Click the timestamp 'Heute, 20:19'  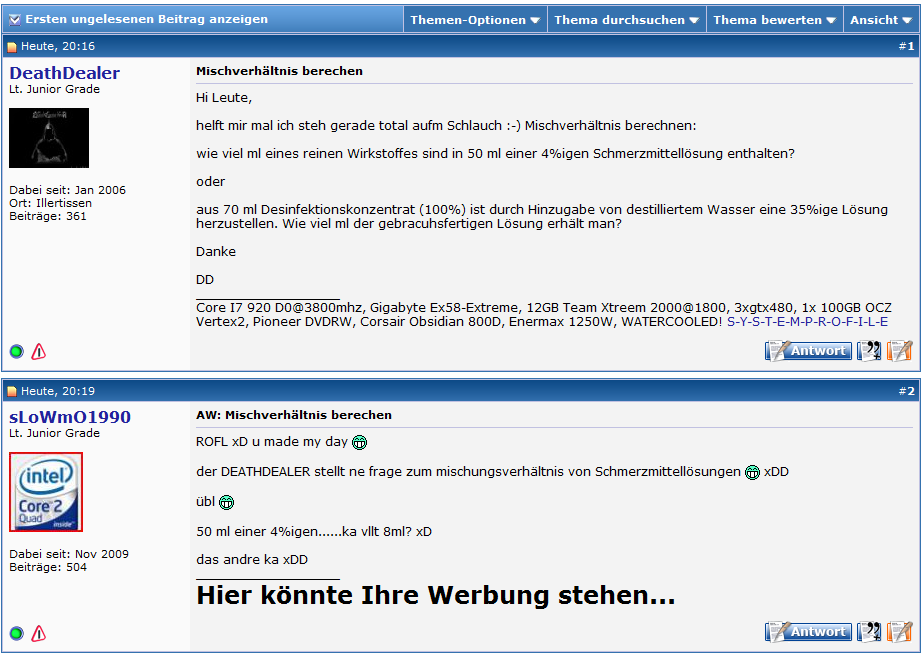coord(58,391)
